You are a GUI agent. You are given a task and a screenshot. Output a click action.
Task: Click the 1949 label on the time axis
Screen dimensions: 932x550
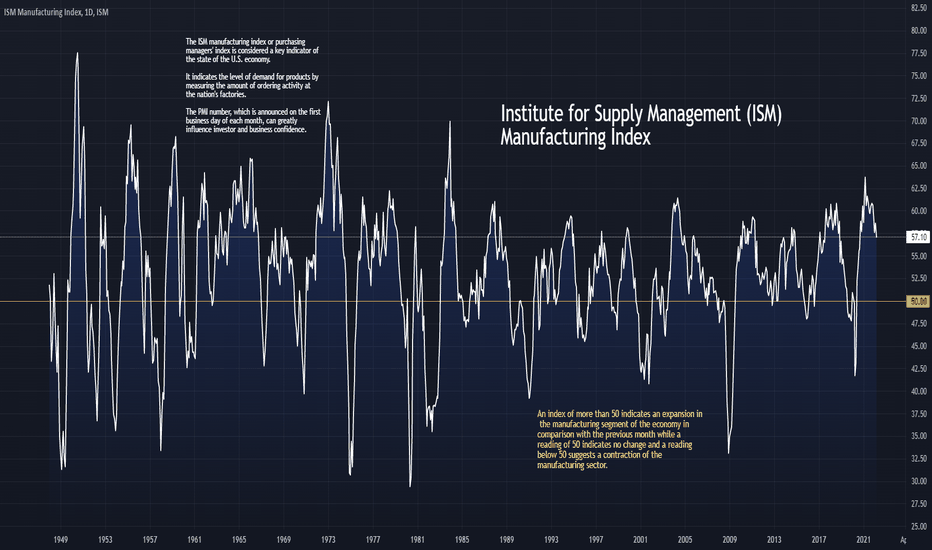pos(61,540)
